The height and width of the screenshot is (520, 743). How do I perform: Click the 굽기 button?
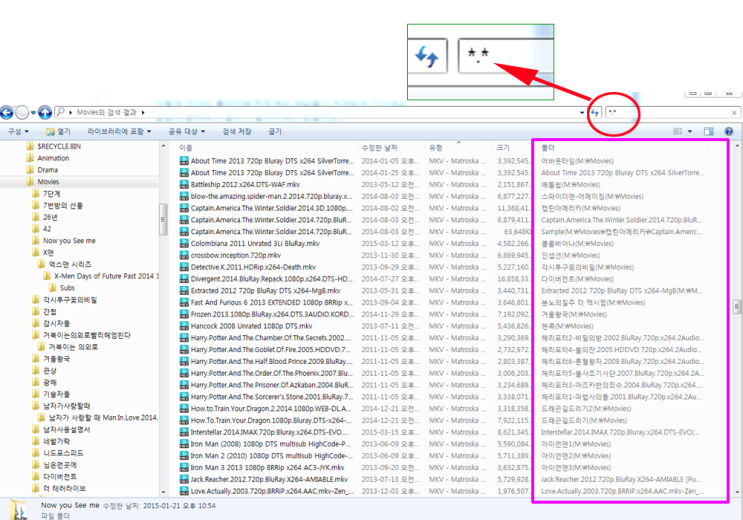275,131
